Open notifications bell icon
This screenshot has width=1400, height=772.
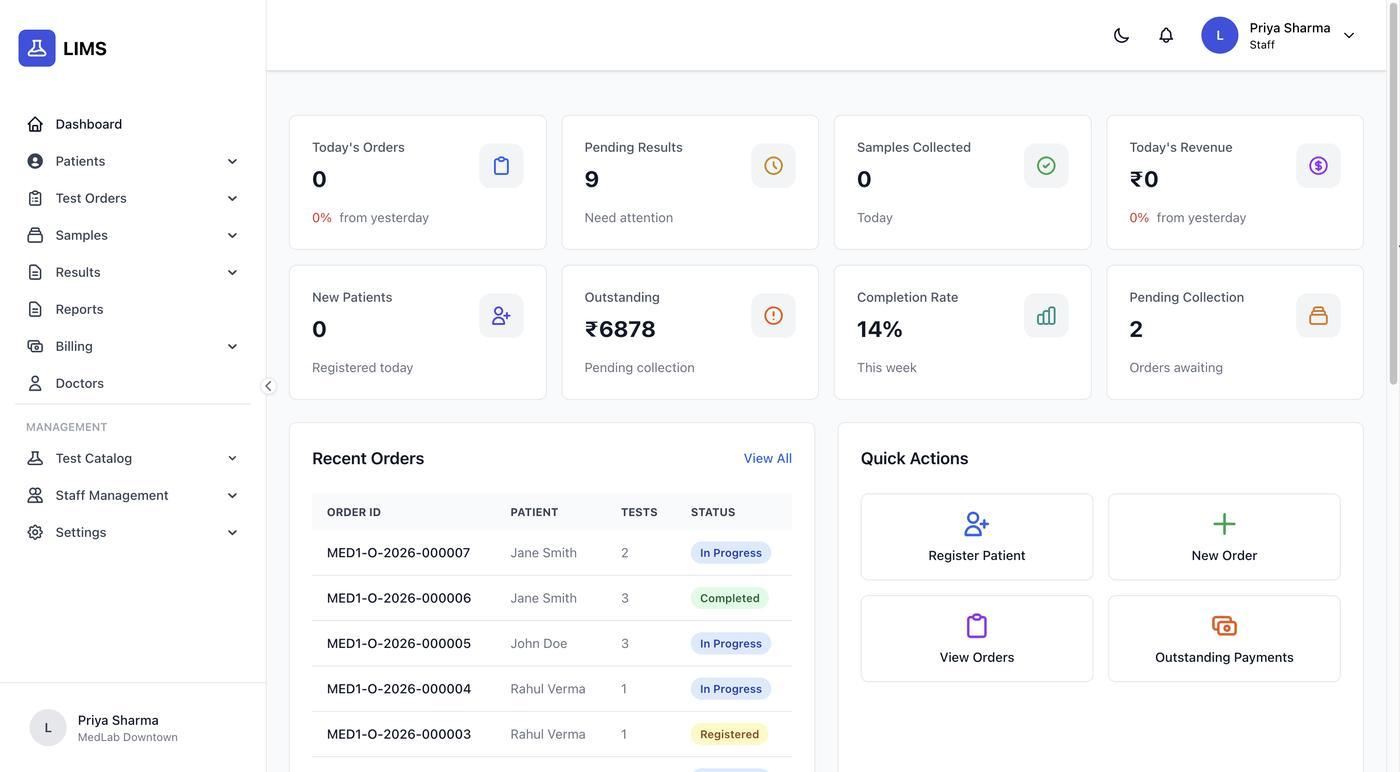tap(1166, 35)
